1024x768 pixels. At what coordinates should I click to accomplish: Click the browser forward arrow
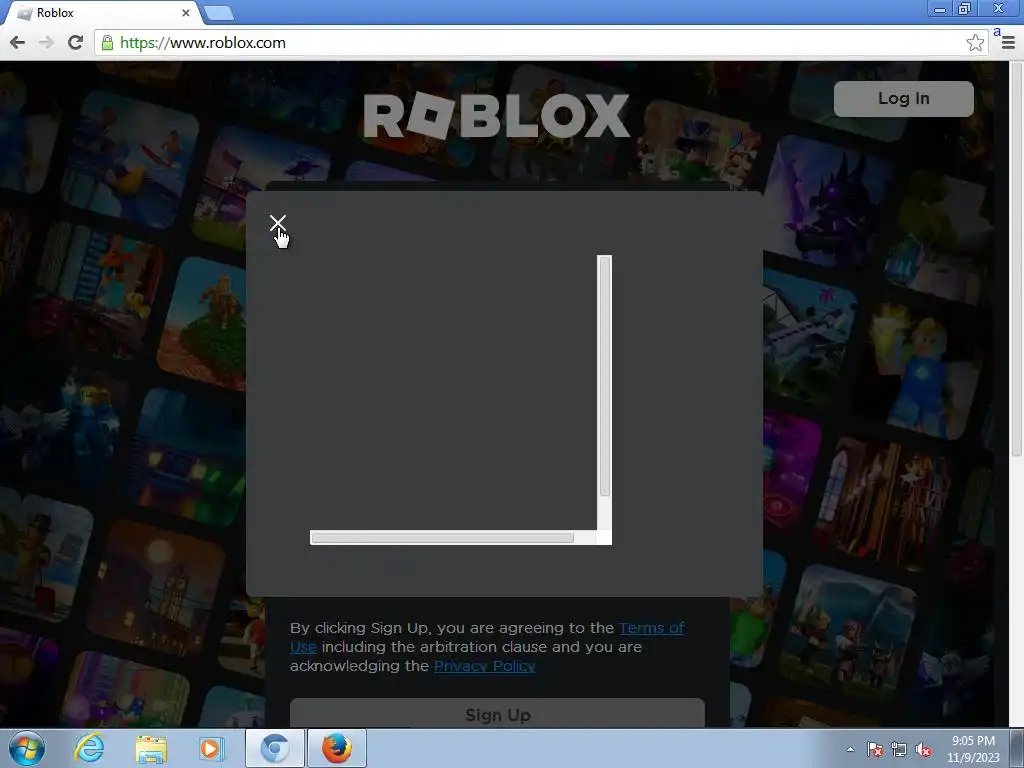coord(46,43)
